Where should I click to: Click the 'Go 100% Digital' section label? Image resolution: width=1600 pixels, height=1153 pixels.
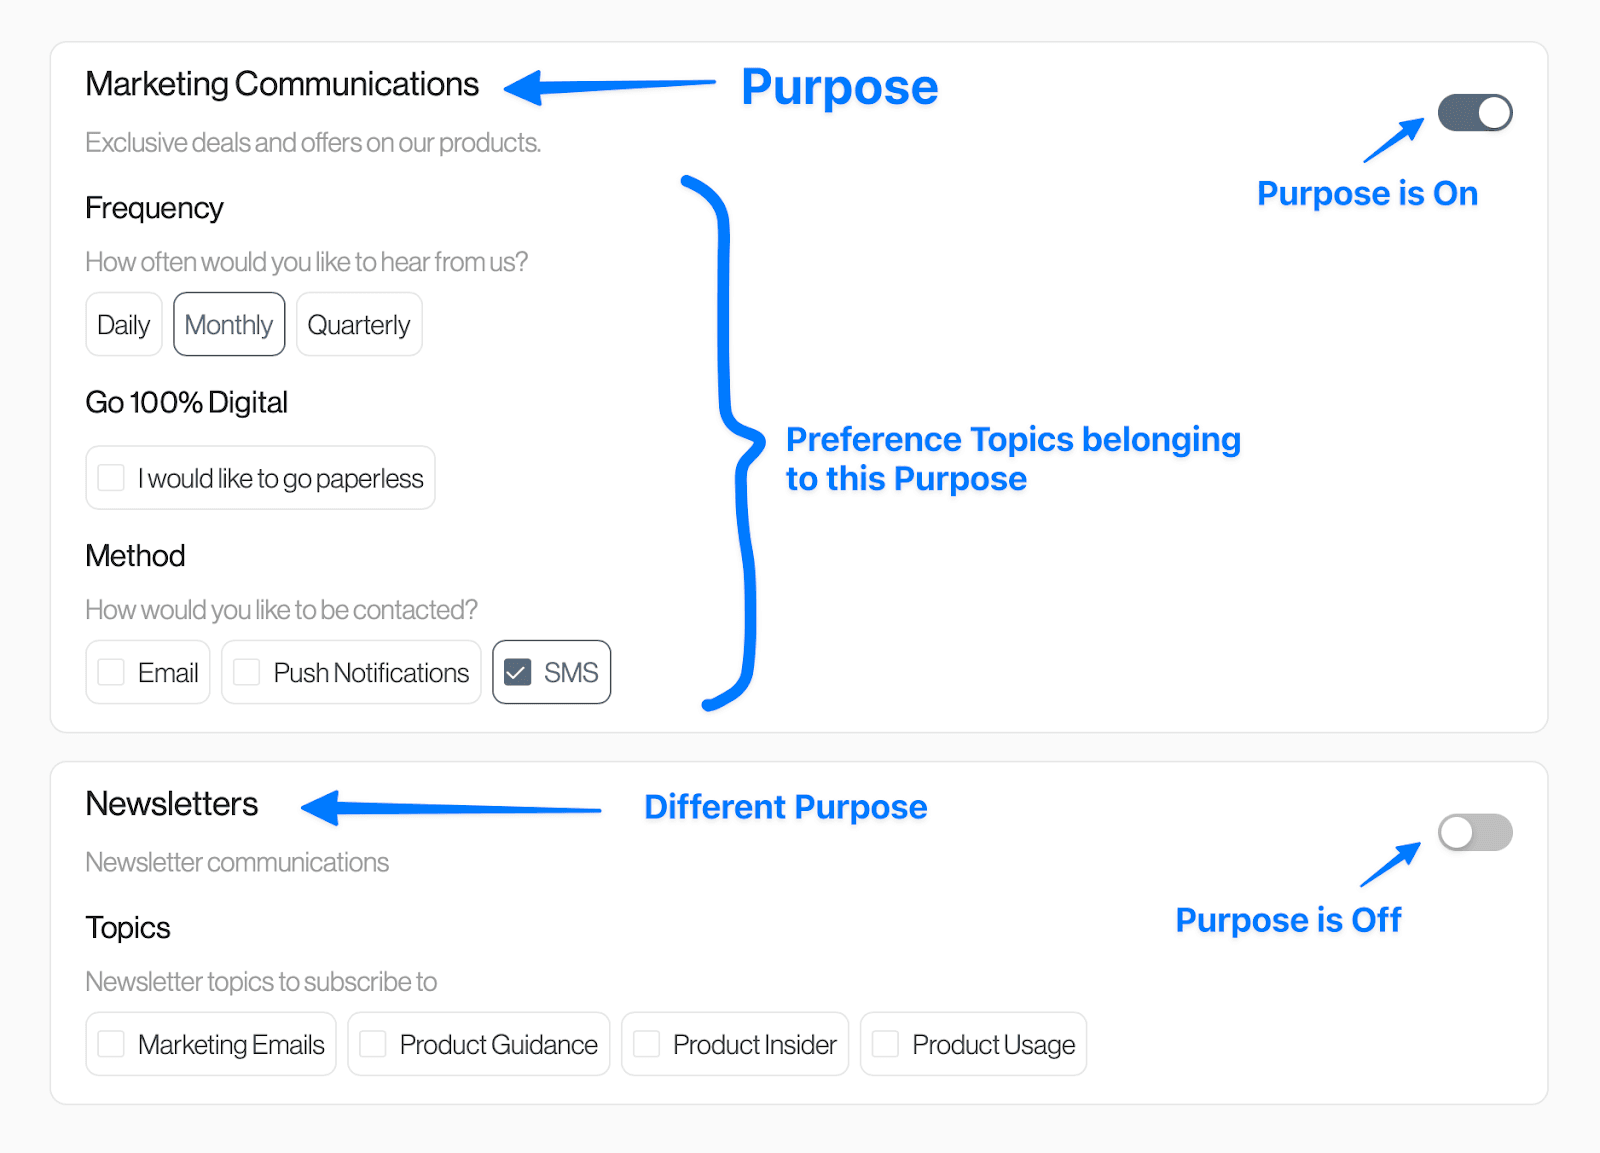pos(186,402)
